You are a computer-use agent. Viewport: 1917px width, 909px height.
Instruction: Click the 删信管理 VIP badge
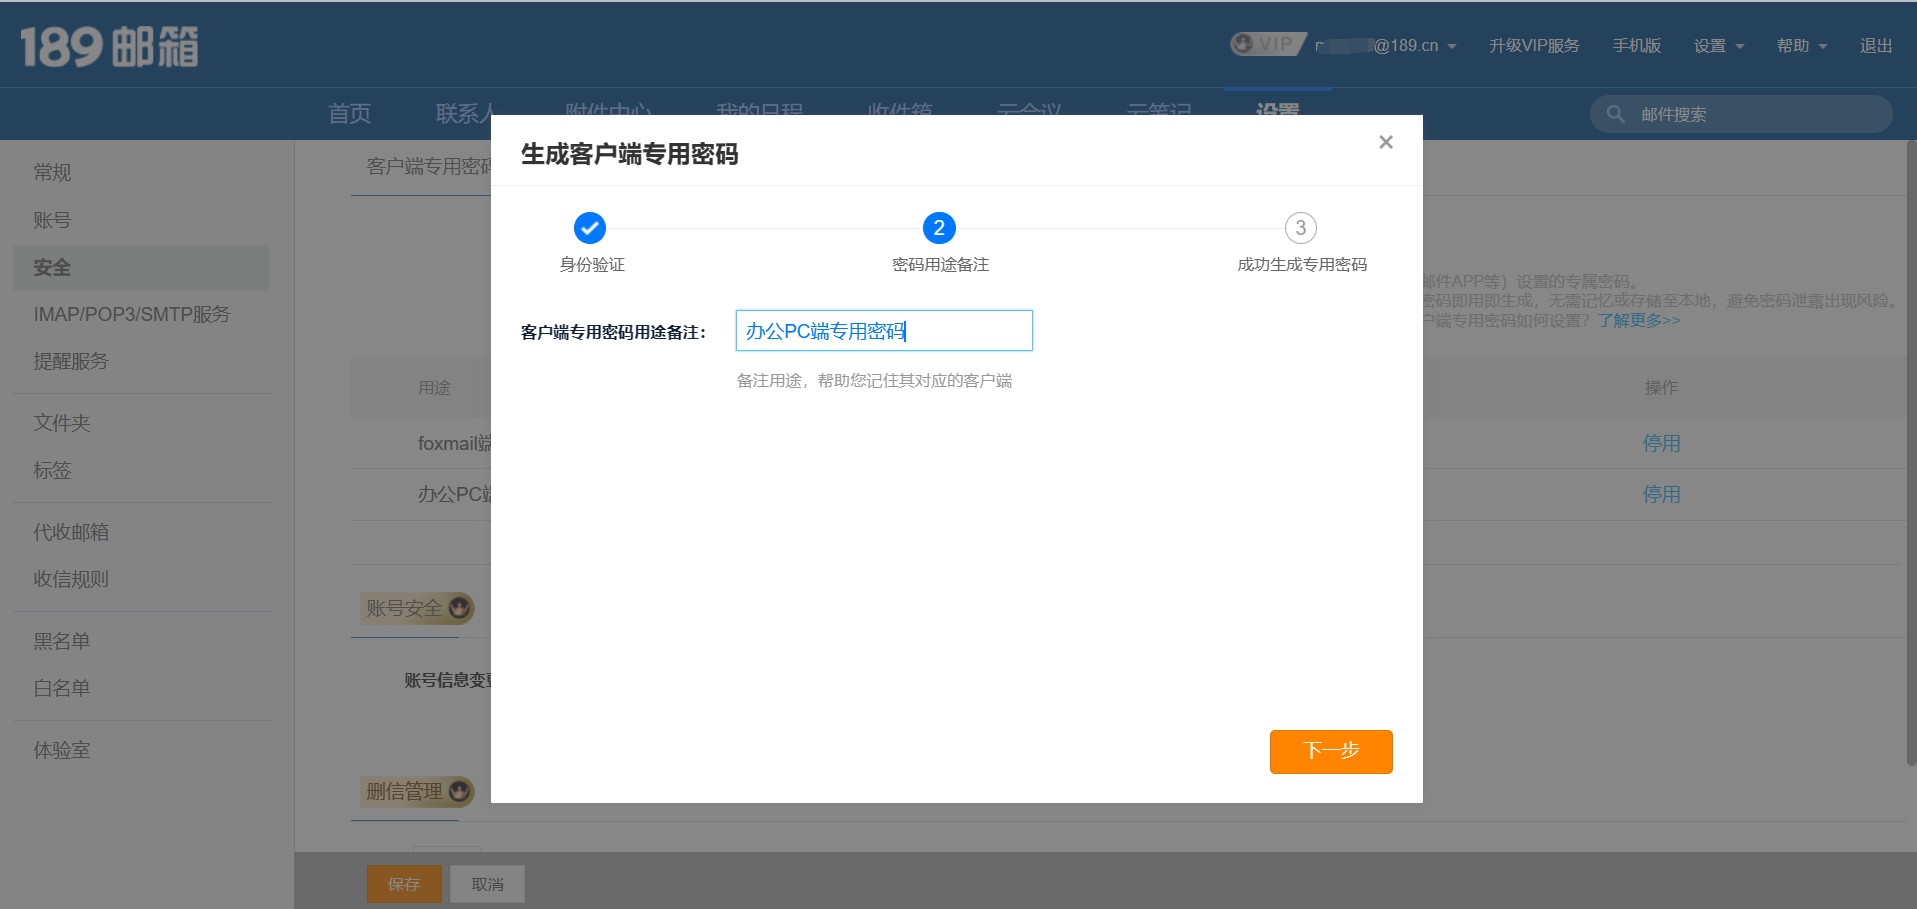point(460,791)
